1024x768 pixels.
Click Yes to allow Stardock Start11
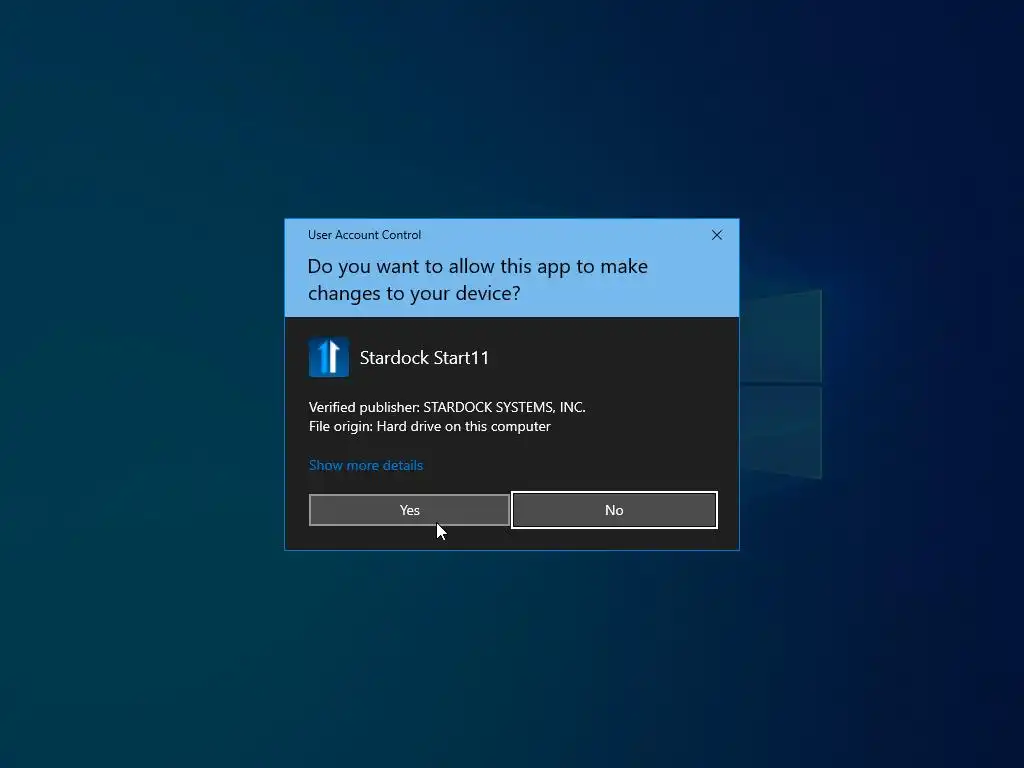tap(409, 510)
